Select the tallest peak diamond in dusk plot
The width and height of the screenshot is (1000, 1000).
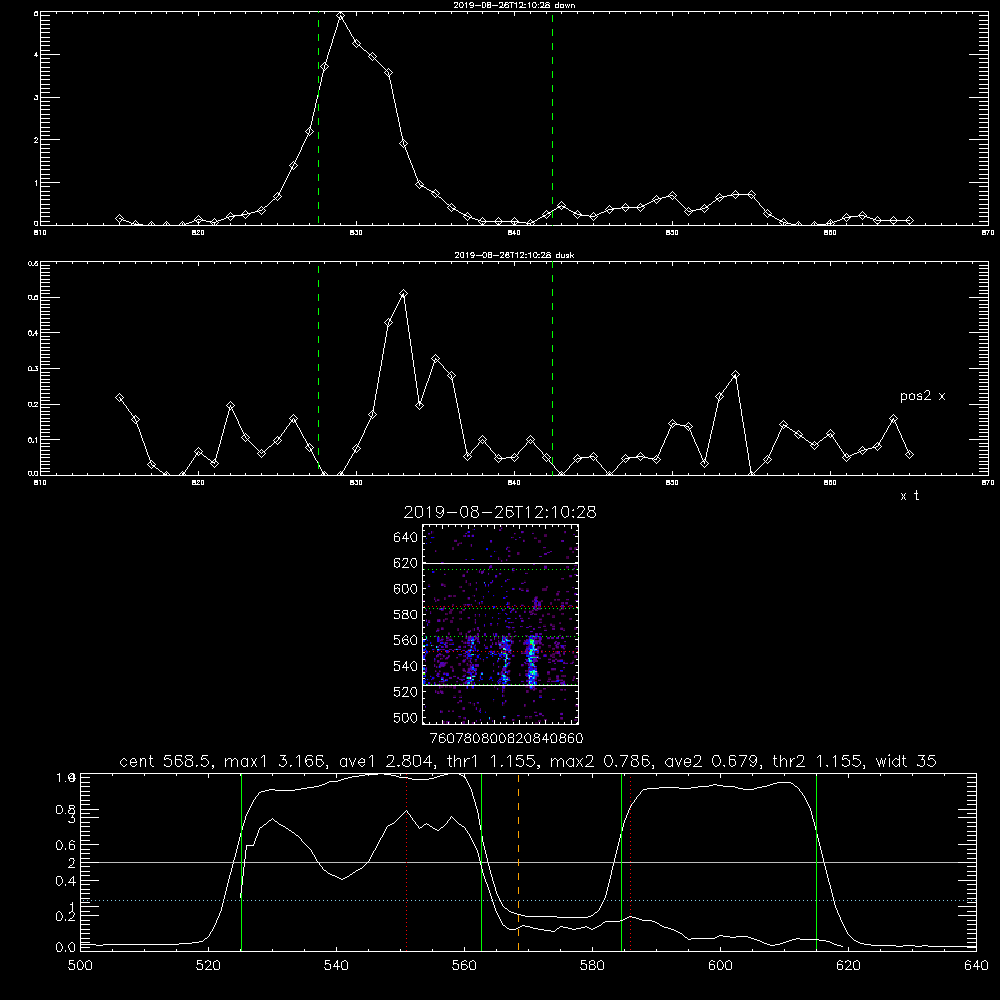click(403, 294)
